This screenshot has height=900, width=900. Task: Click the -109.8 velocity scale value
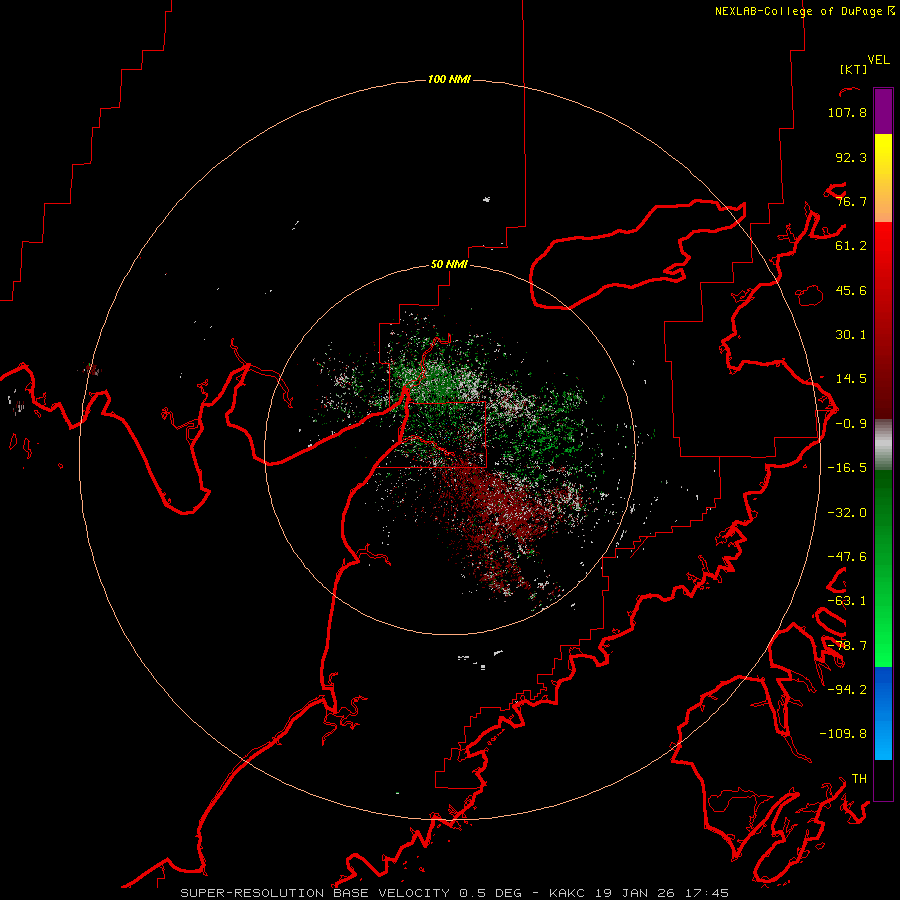click(x=843, y=734)
